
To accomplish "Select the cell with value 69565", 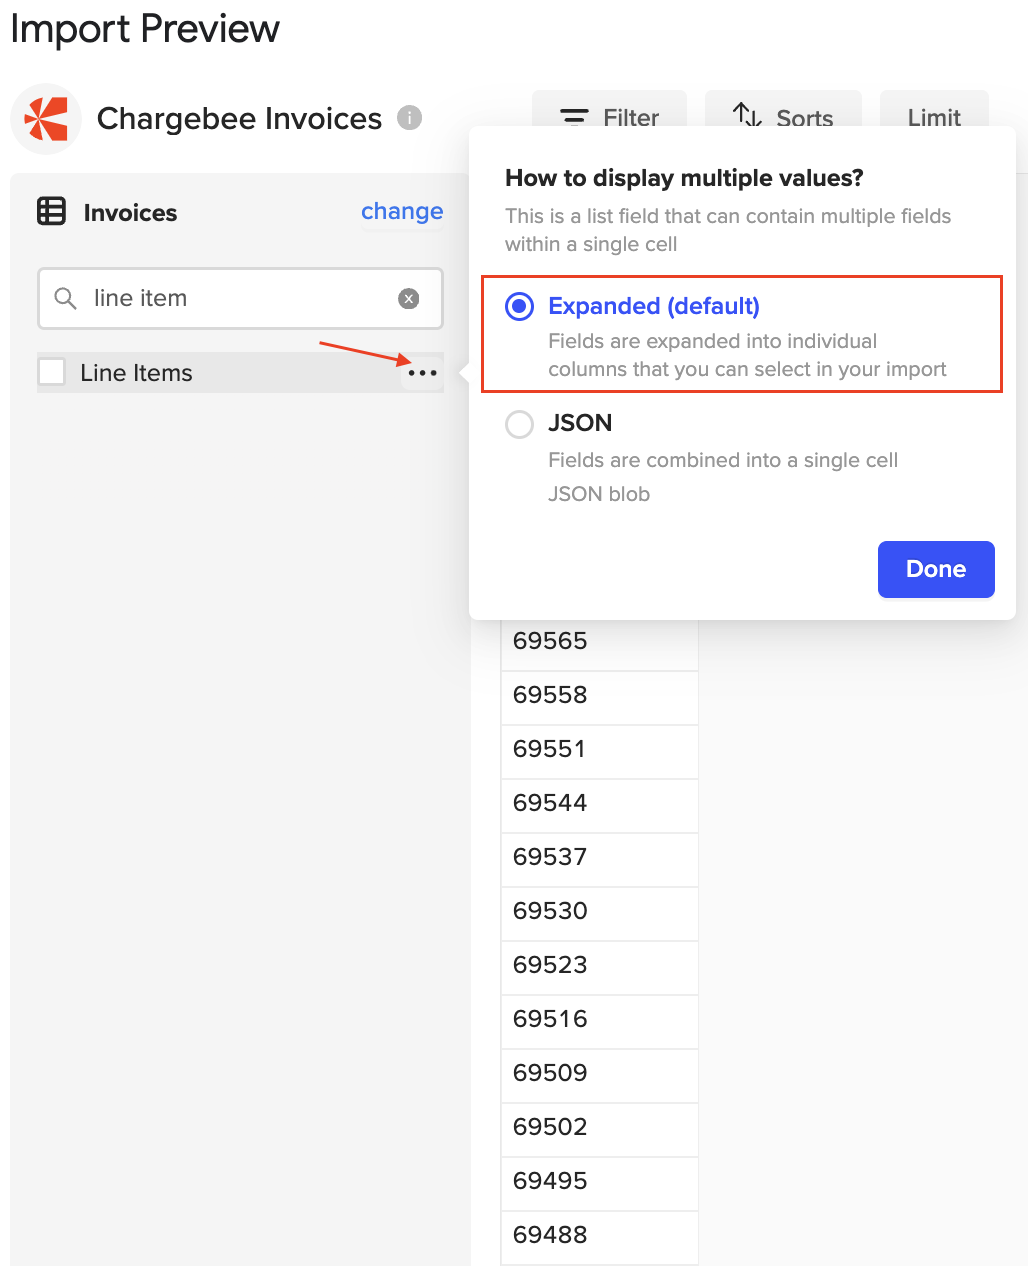I will (x=598, y=641).
